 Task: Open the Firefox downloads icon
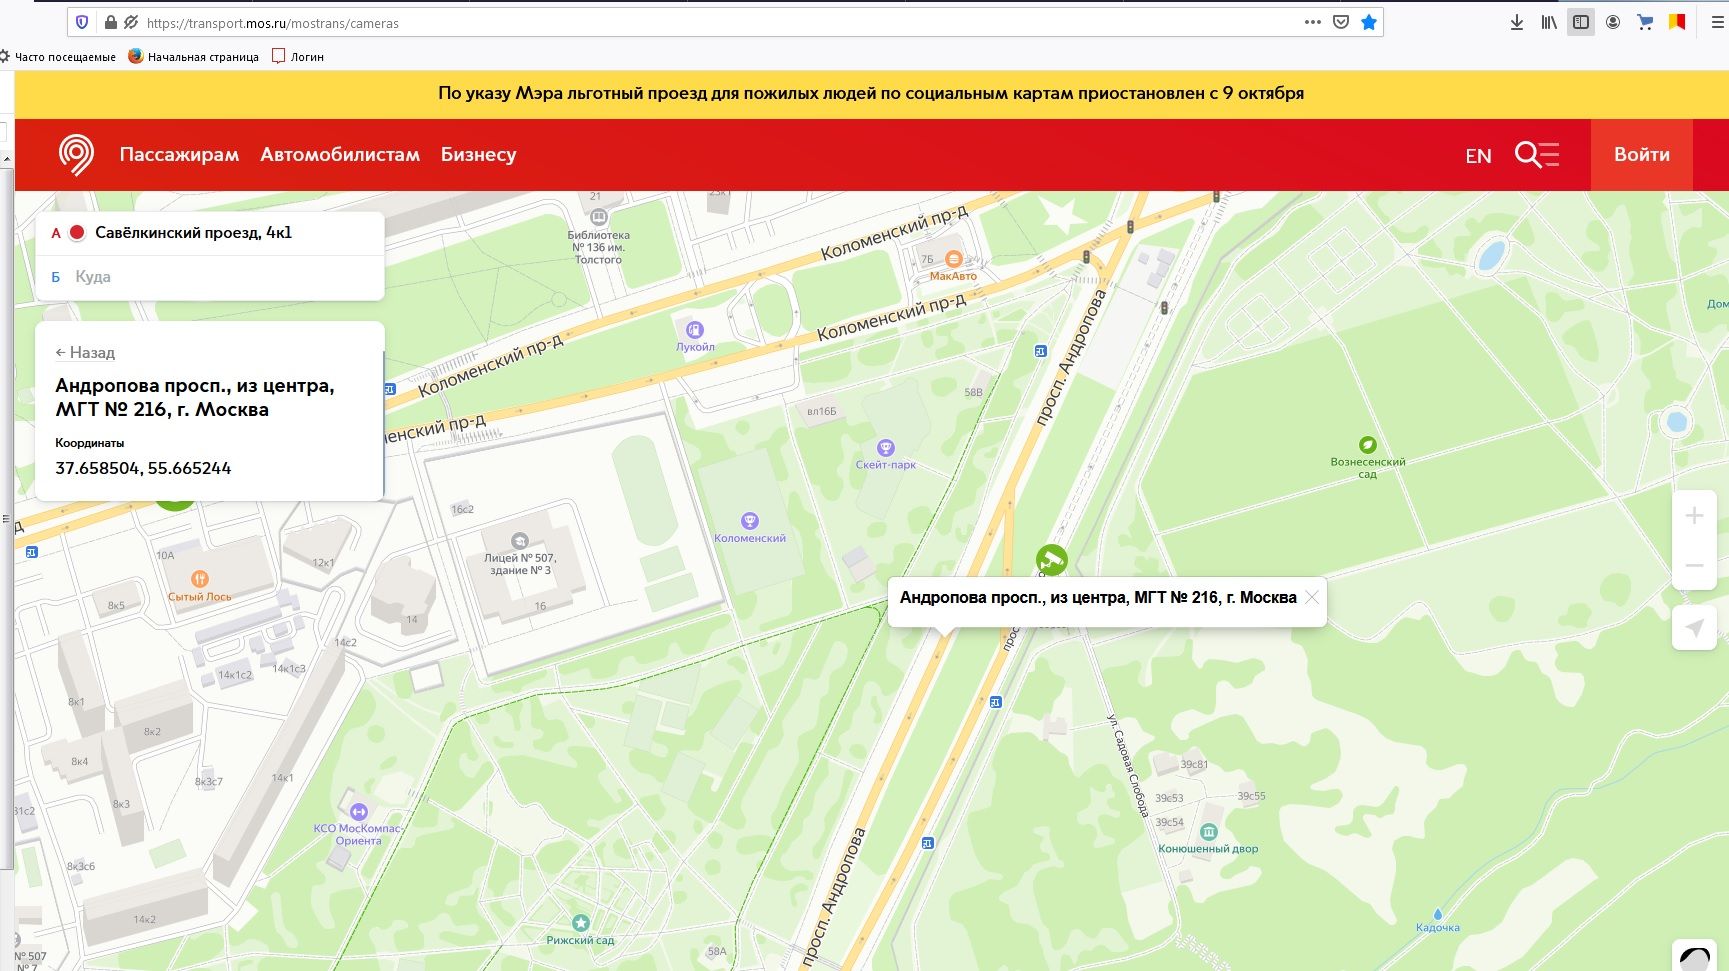point(1517,22)
